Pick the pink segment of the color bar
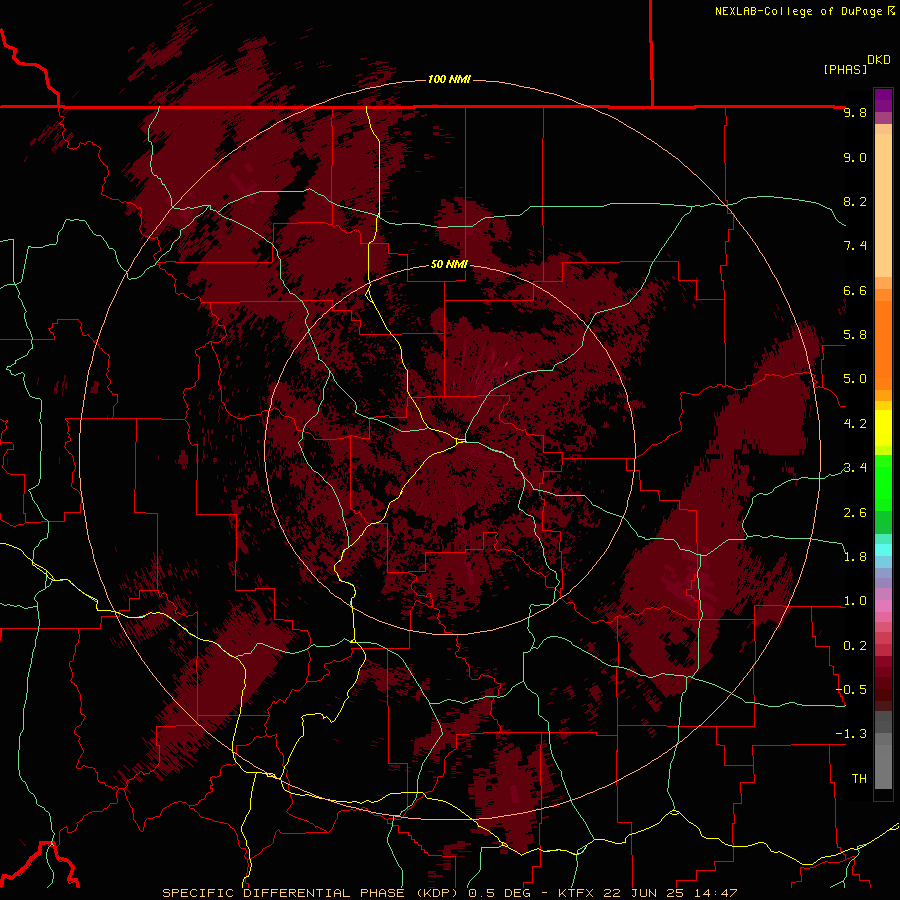This screenshot has height=900, width=900. (883, 606)
